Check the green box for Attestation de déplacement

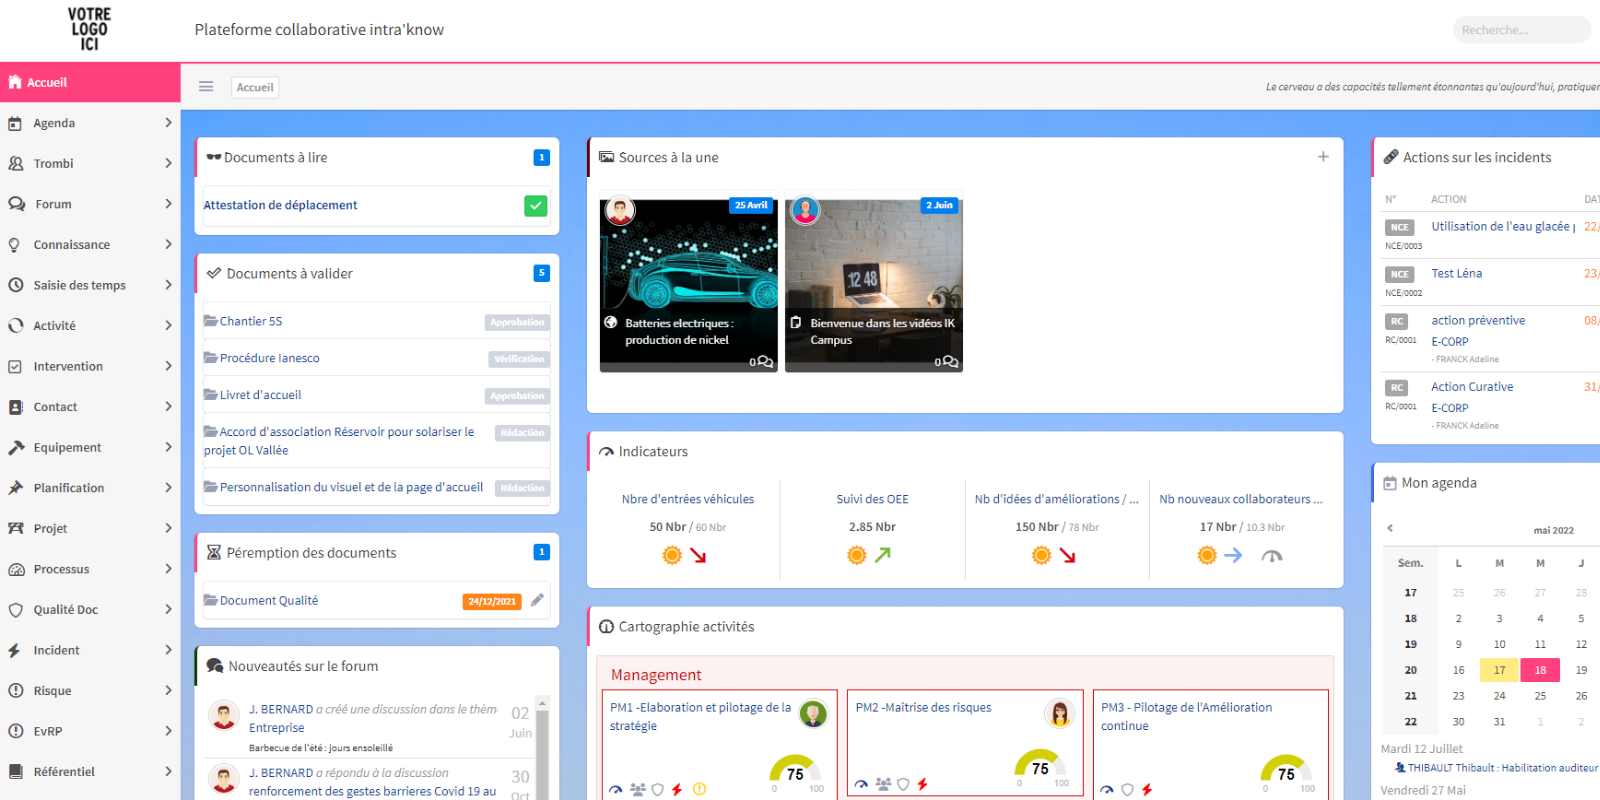(x=535, y=205)
